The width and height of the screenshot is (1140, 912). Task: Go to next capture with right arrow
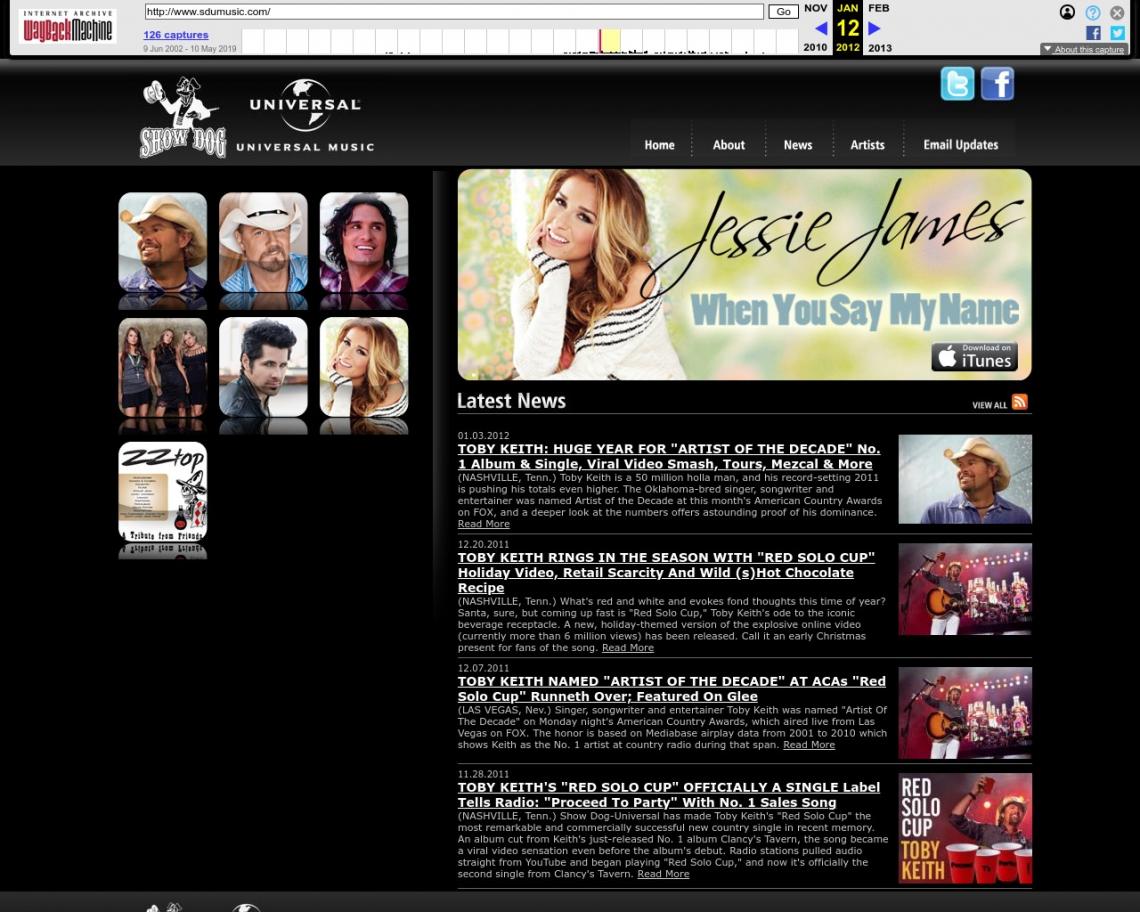[x=875, y=28]
